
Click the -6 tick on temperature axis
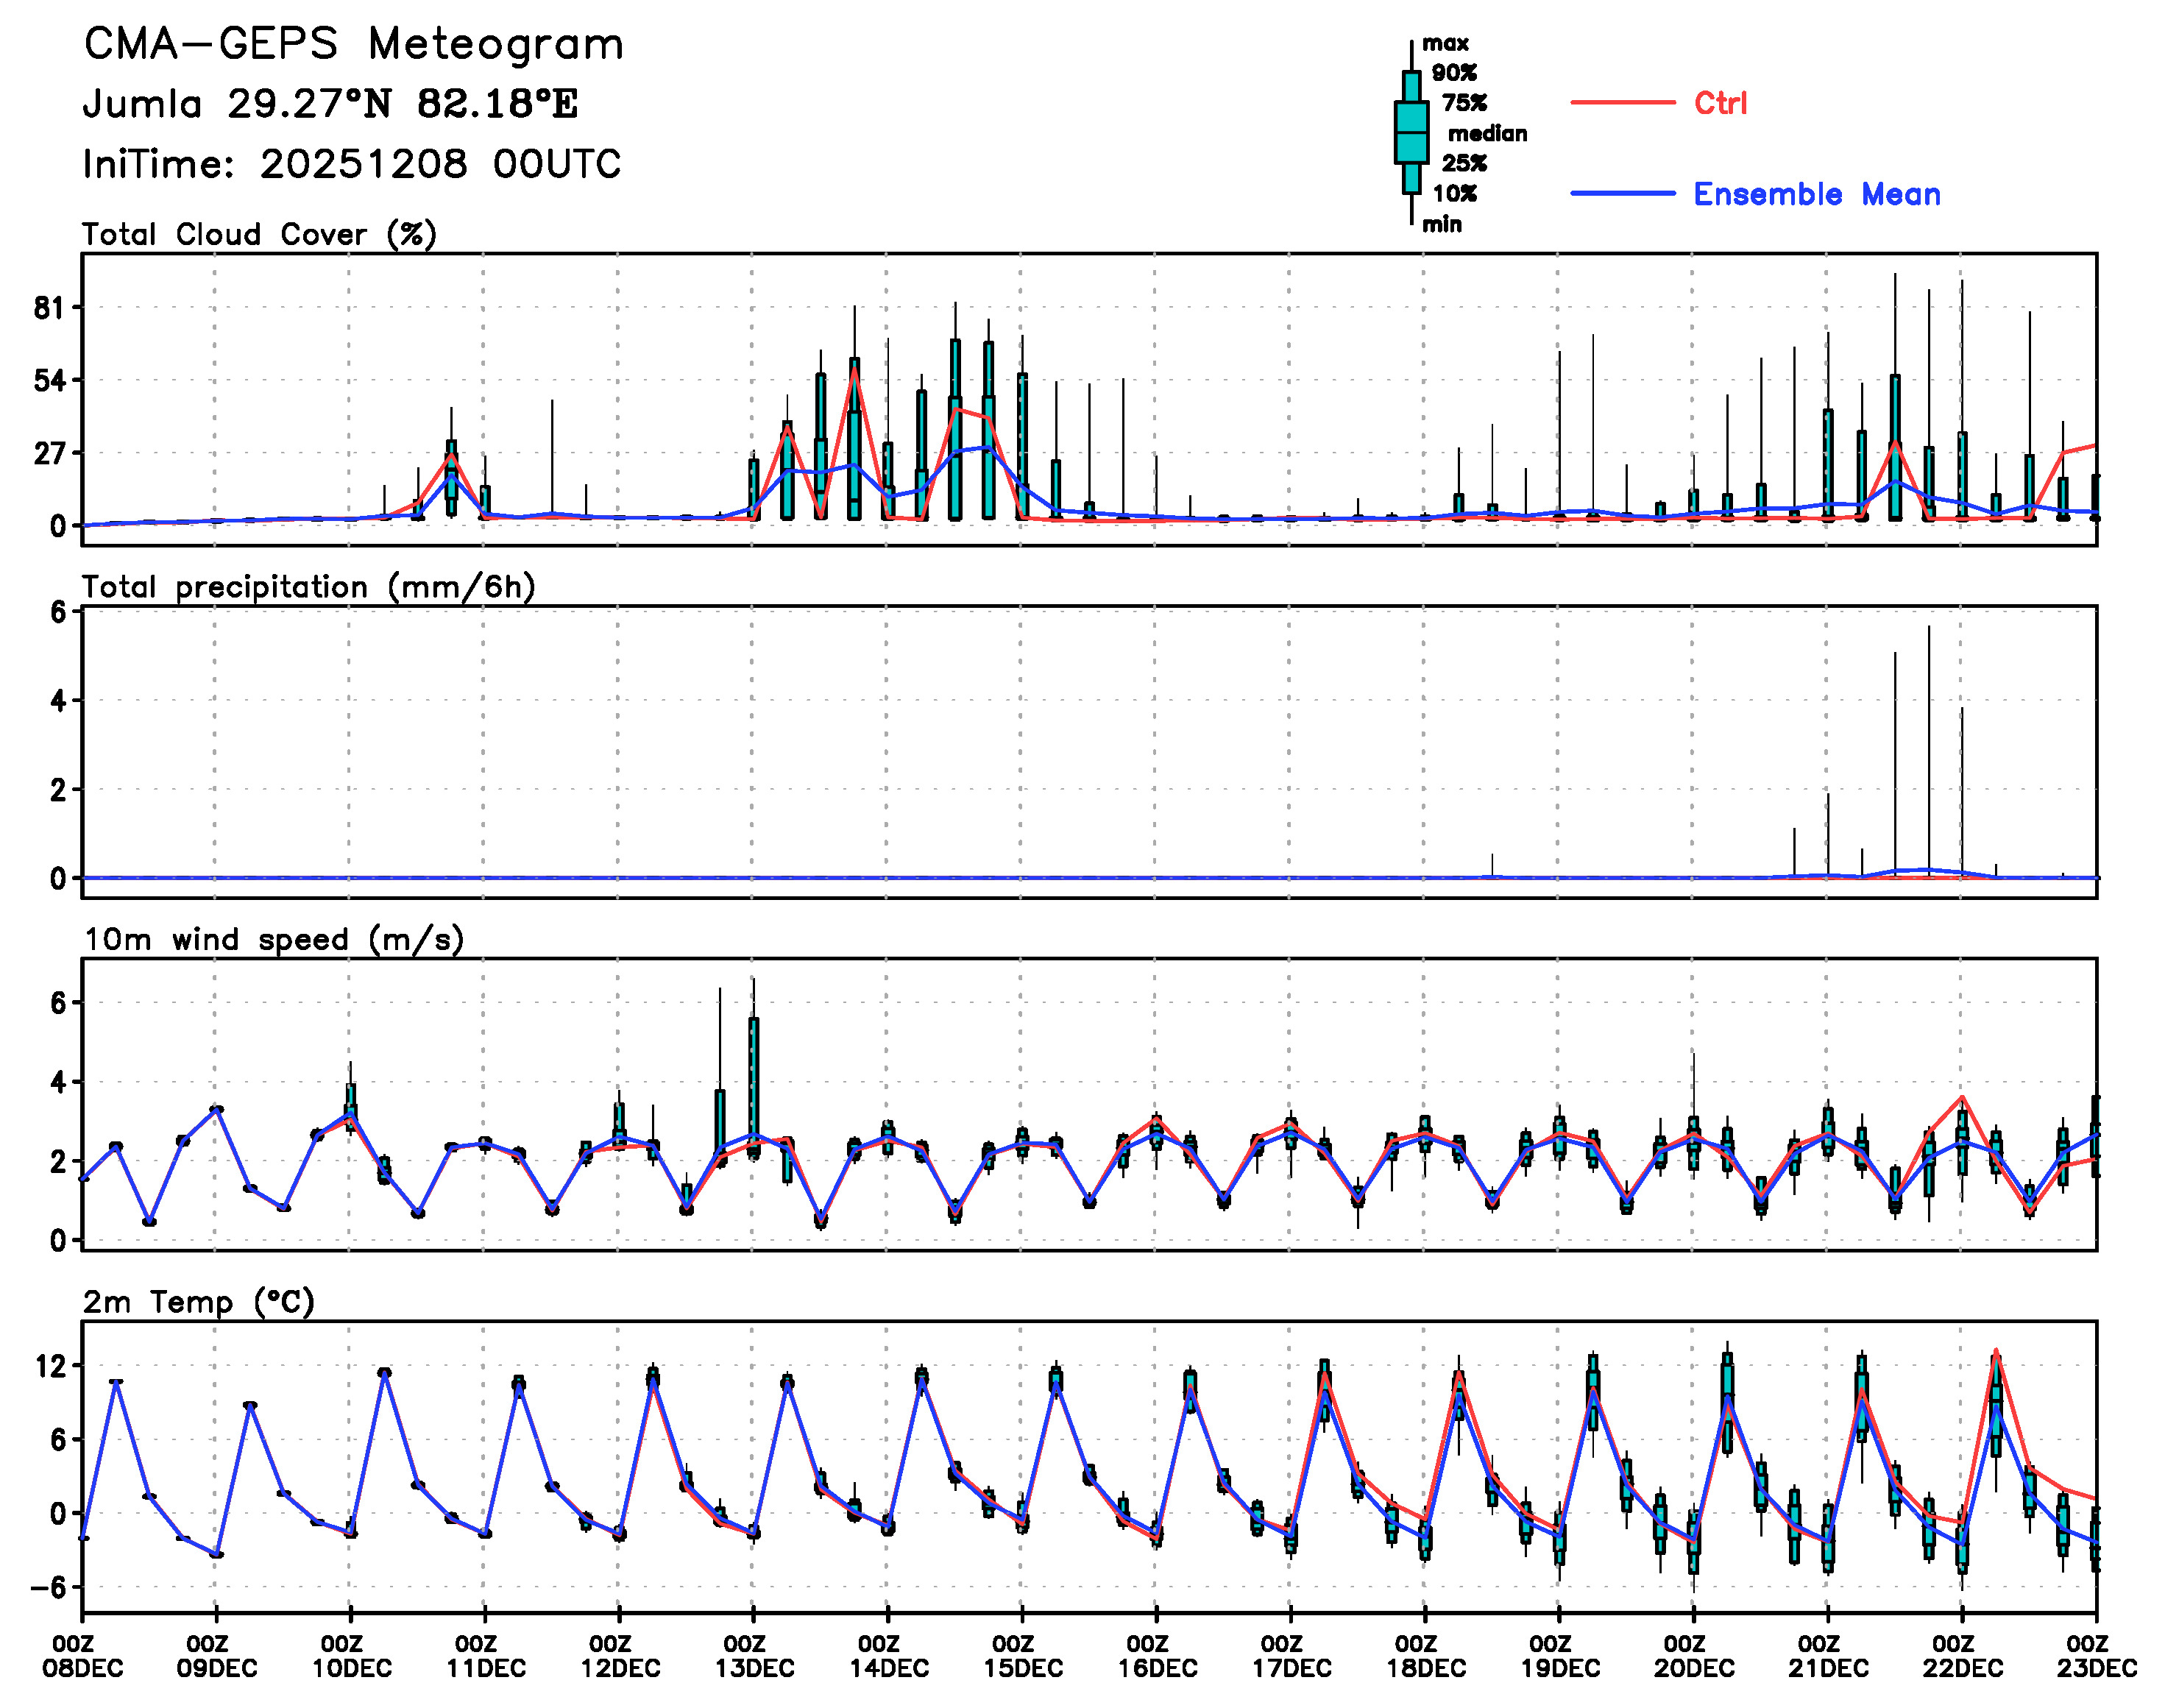tap(49, 1587)
